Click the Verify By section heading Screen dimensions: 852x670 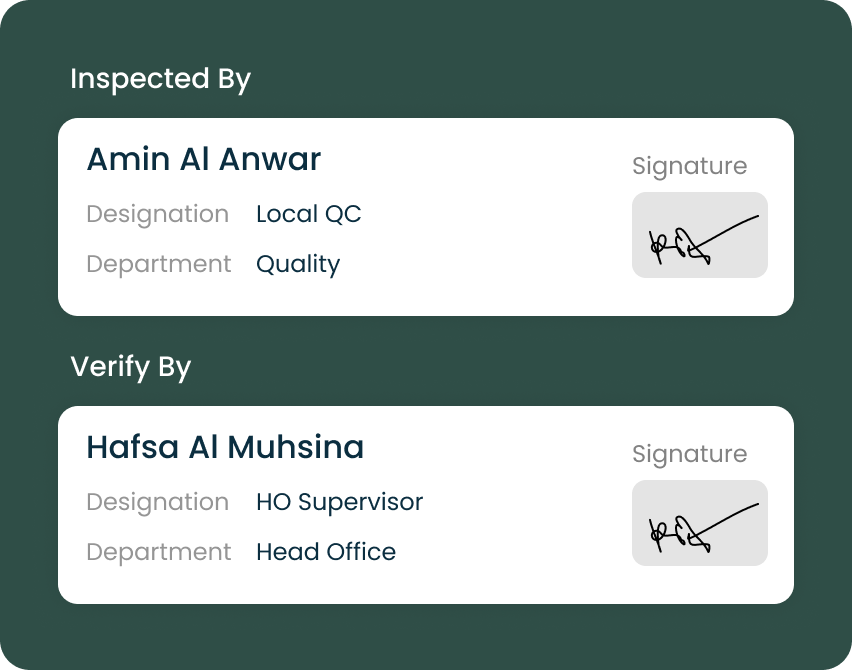point(130,367)
